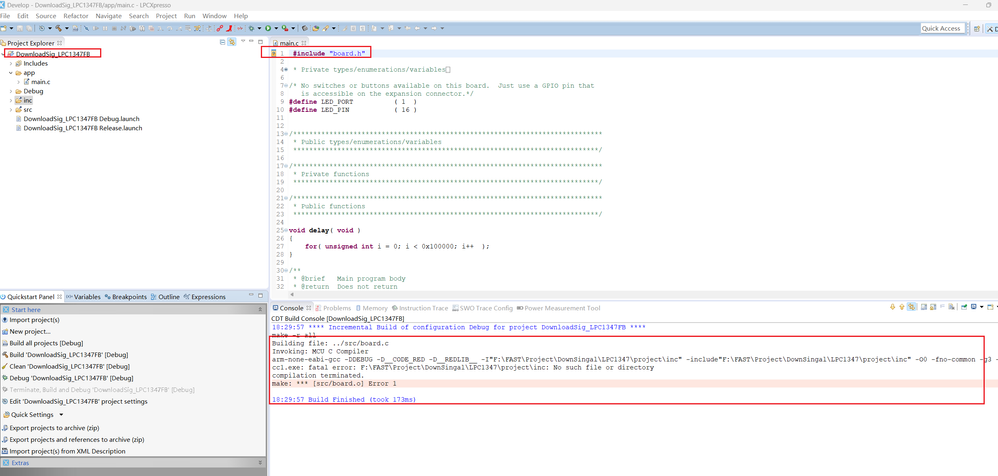Click Import project(s) from XML Description
The height and width of the screenshot is (476, 998).
click(x=64, y=451)
